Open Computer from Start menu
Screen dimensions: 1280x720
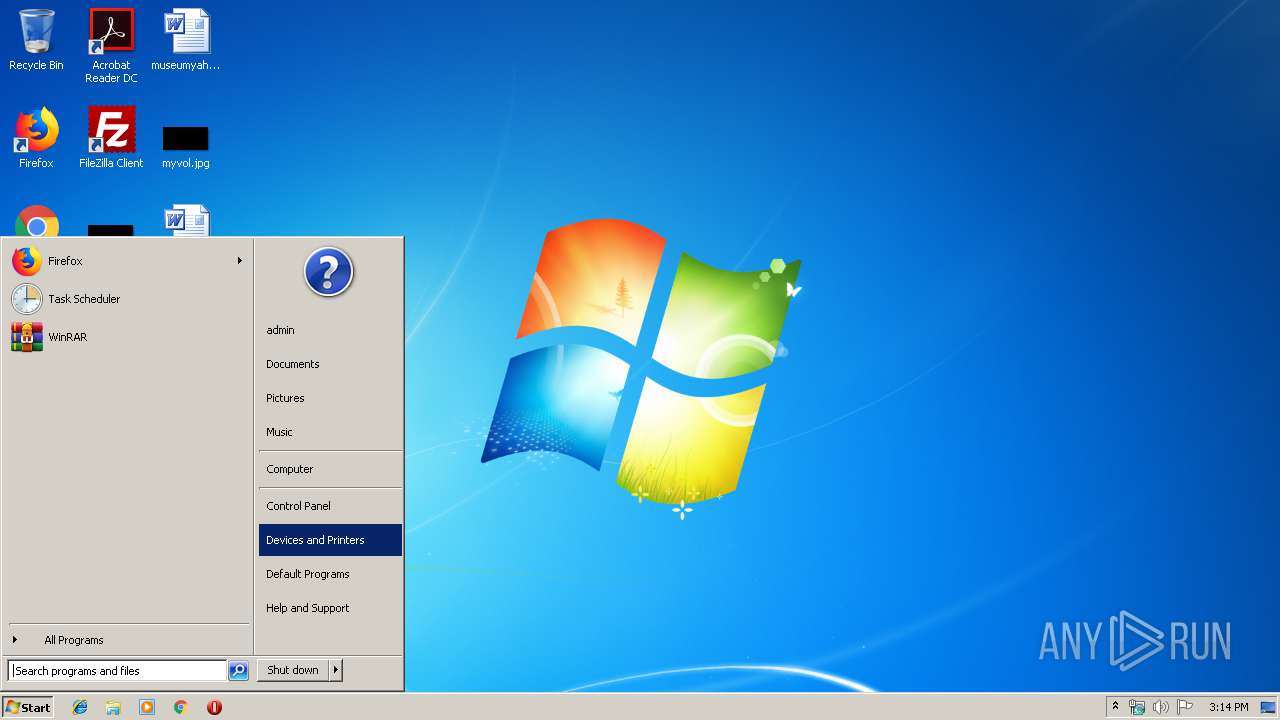(x=330, y=469)
